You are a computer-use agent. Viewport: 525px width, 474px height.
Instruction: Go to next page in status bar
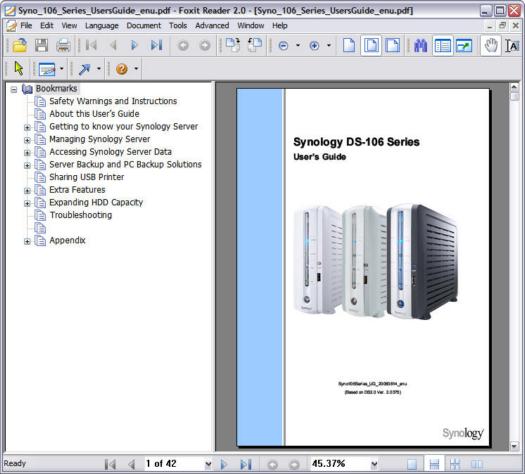(x=224, y=465)
